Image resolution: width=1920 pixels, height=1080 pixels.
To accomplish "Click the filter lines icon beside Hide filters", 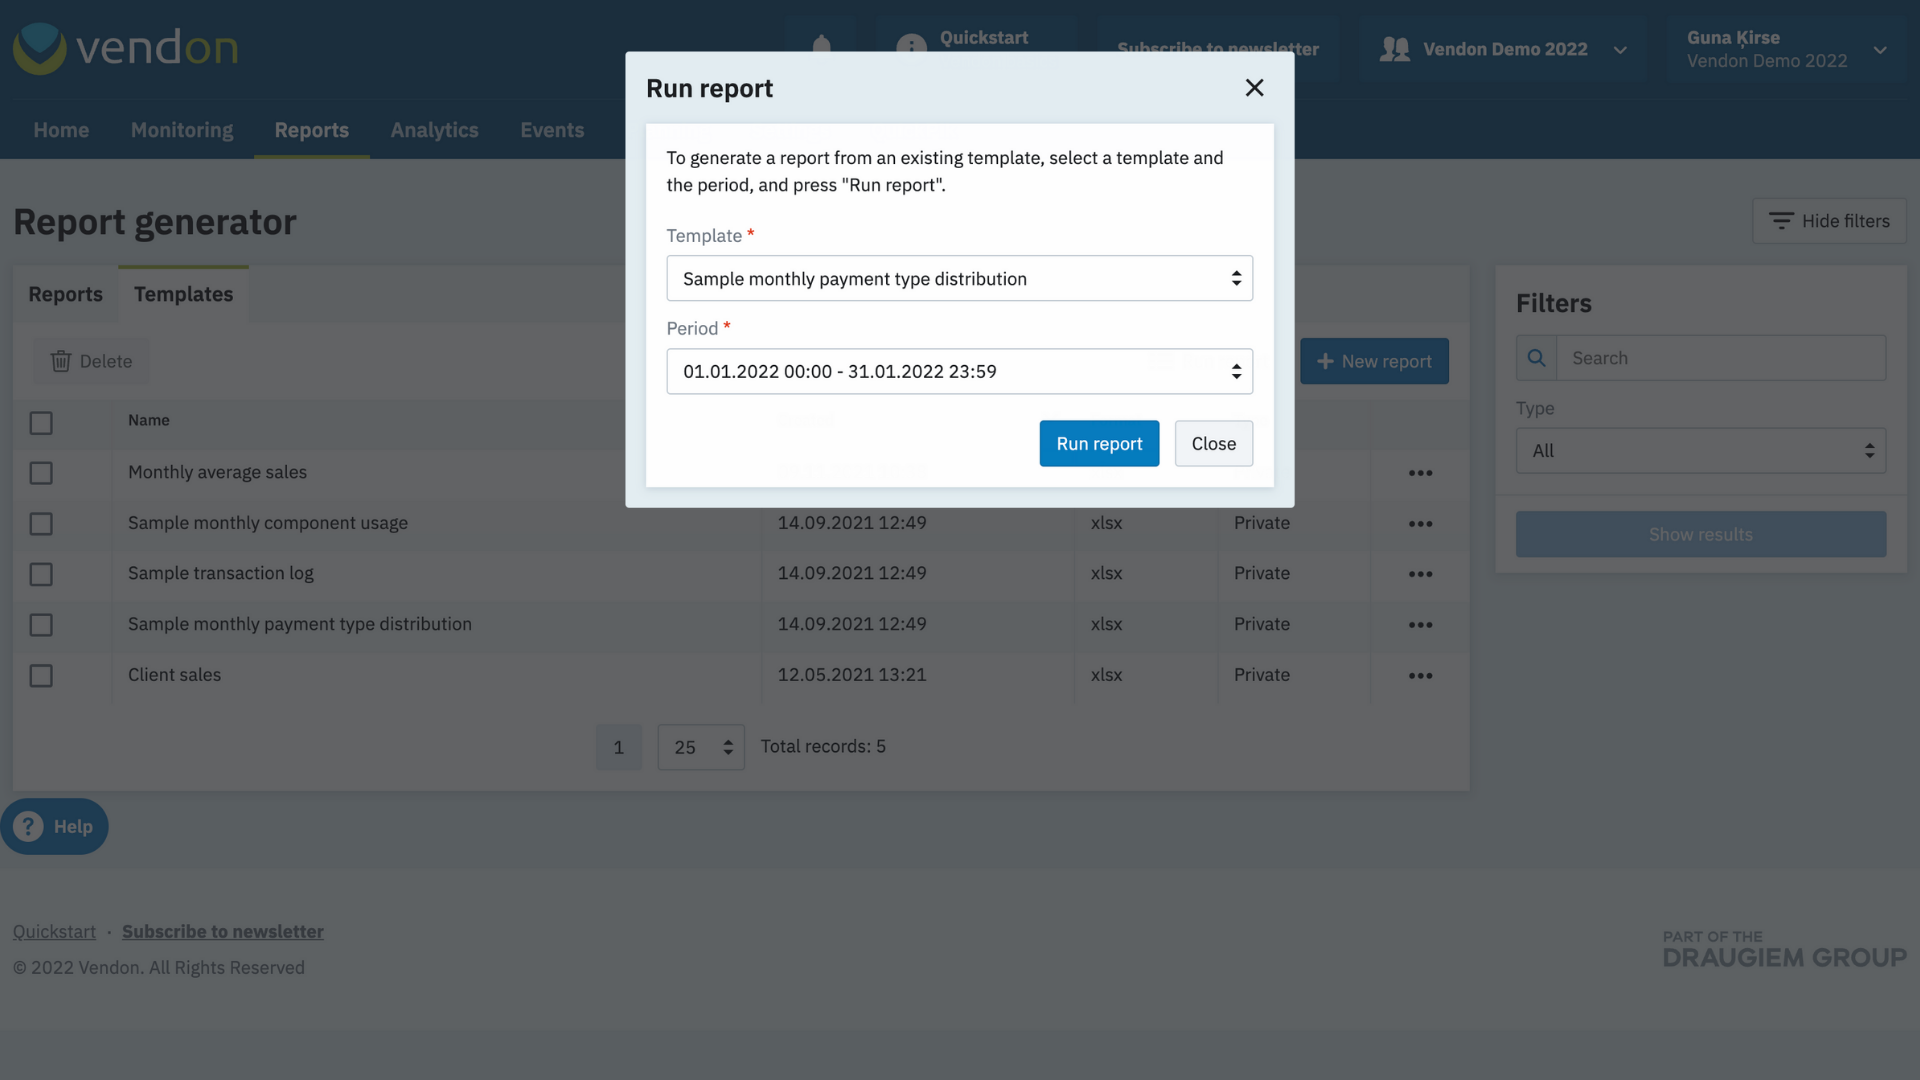I will (x=1781, y=221).
